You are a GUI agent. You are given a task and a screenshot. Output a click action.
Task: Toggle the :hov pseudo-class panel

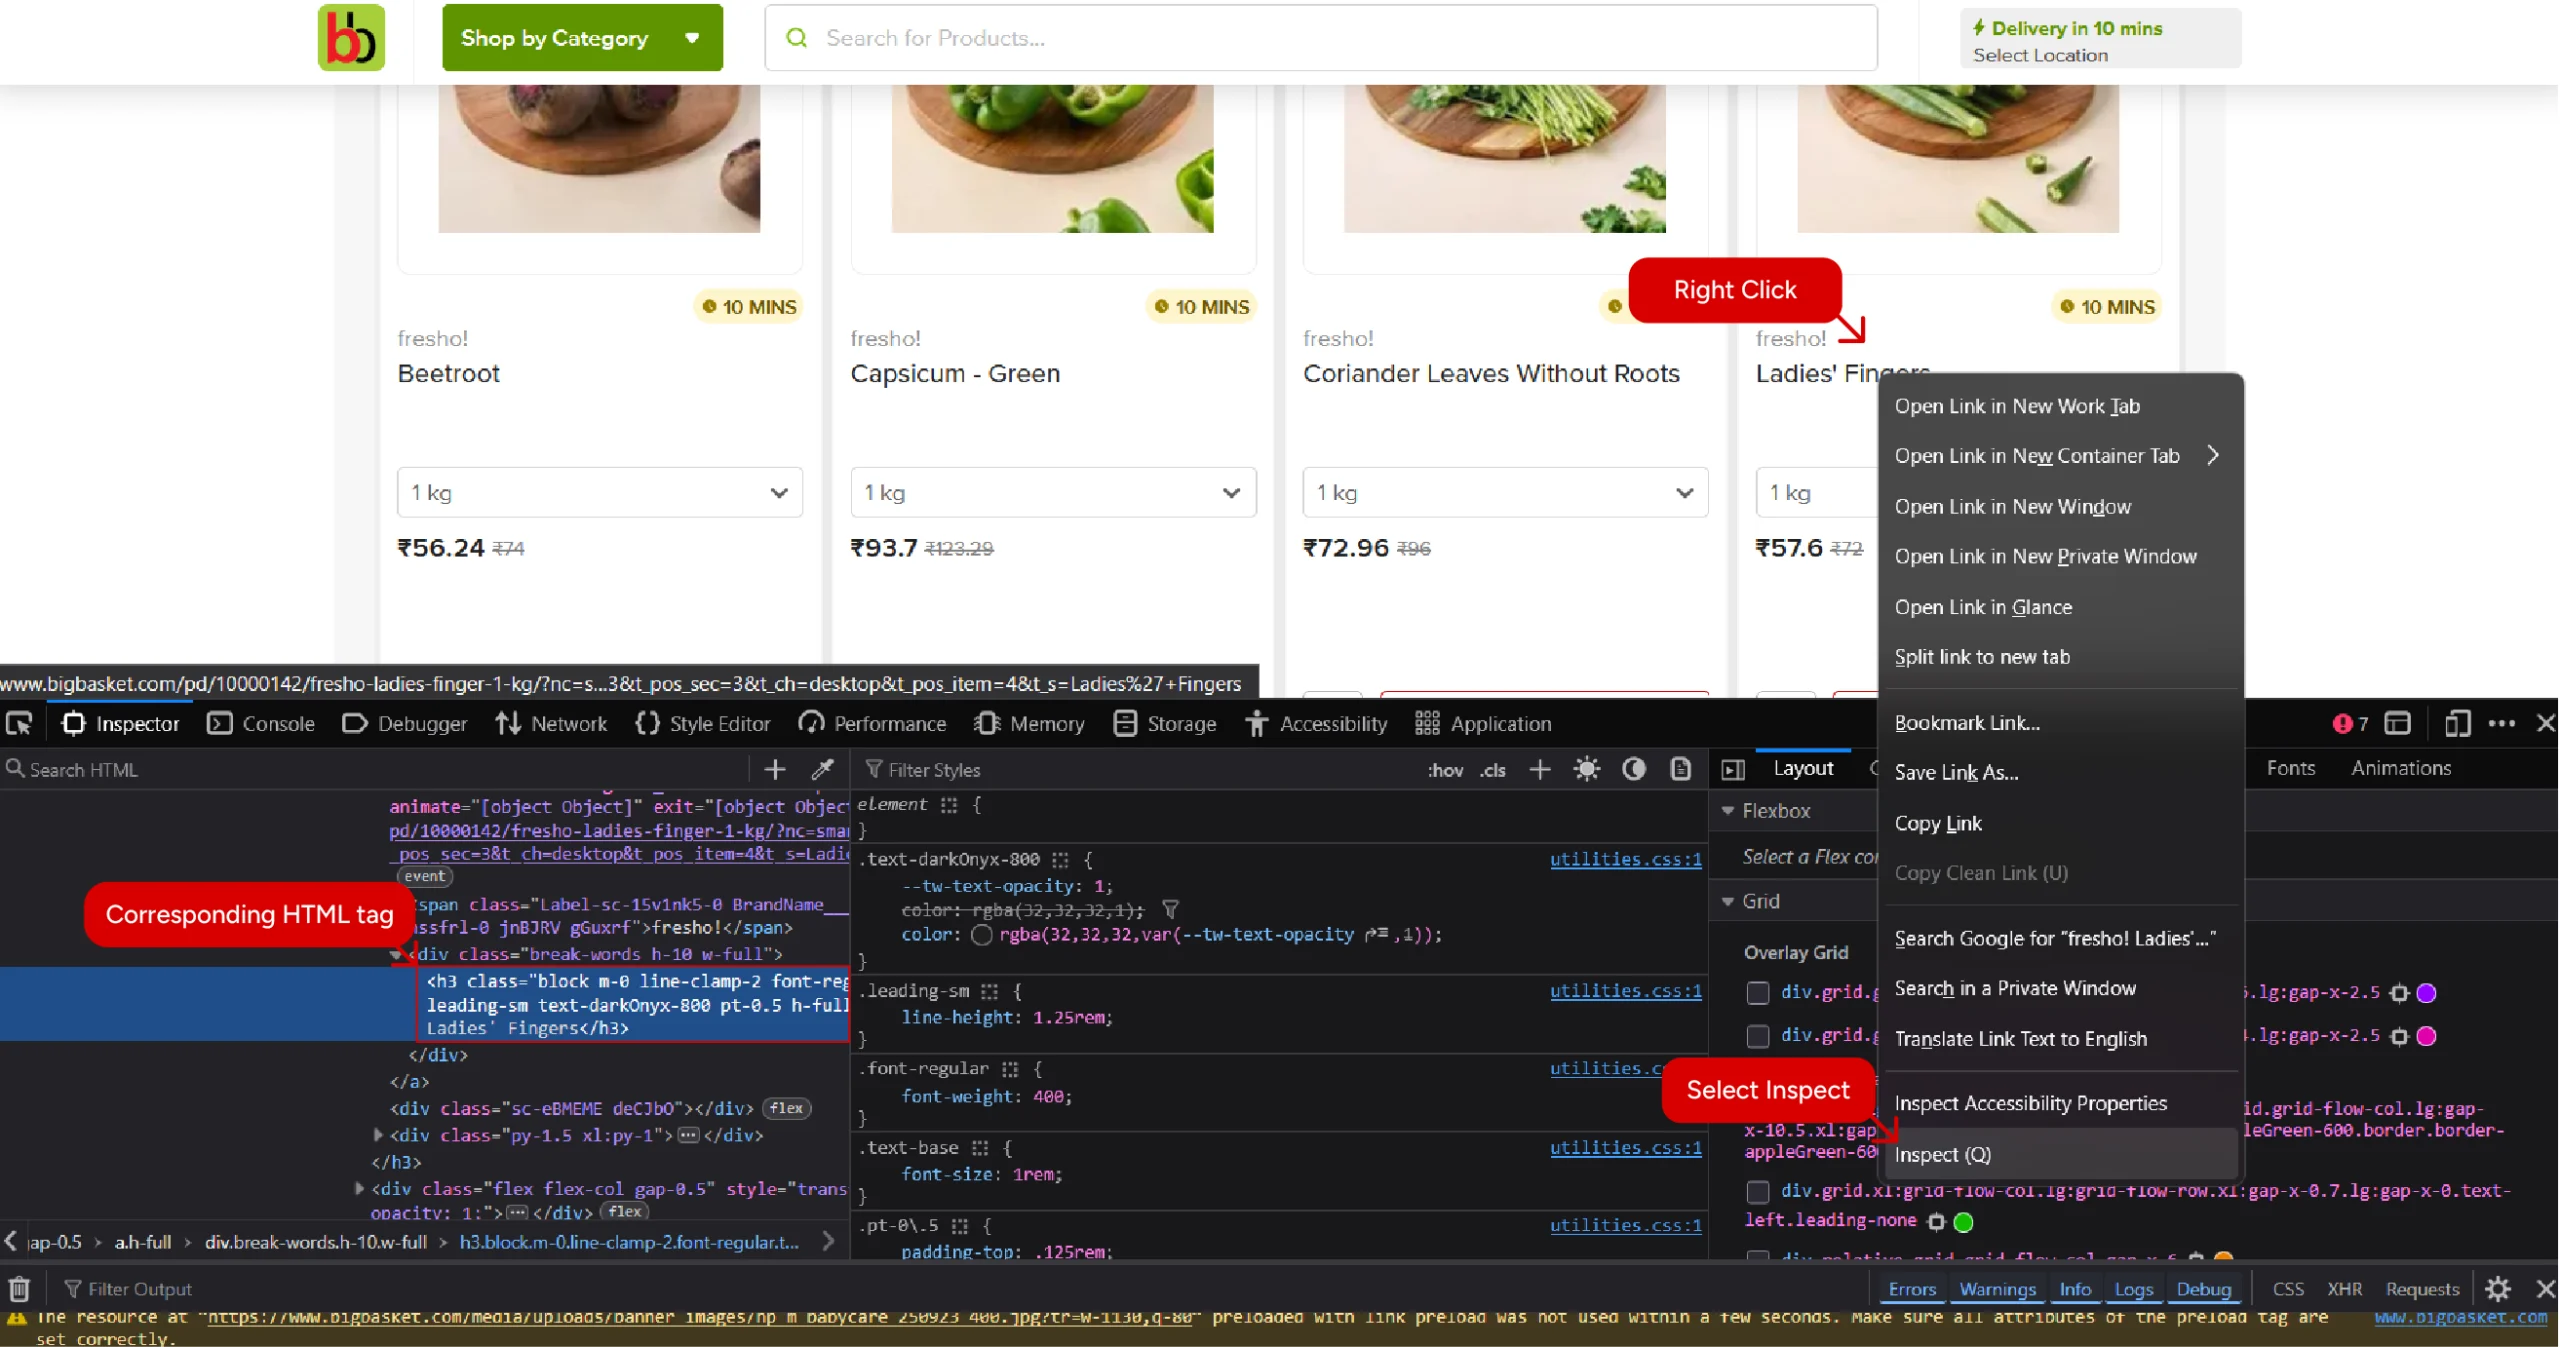click(1444, 770)
